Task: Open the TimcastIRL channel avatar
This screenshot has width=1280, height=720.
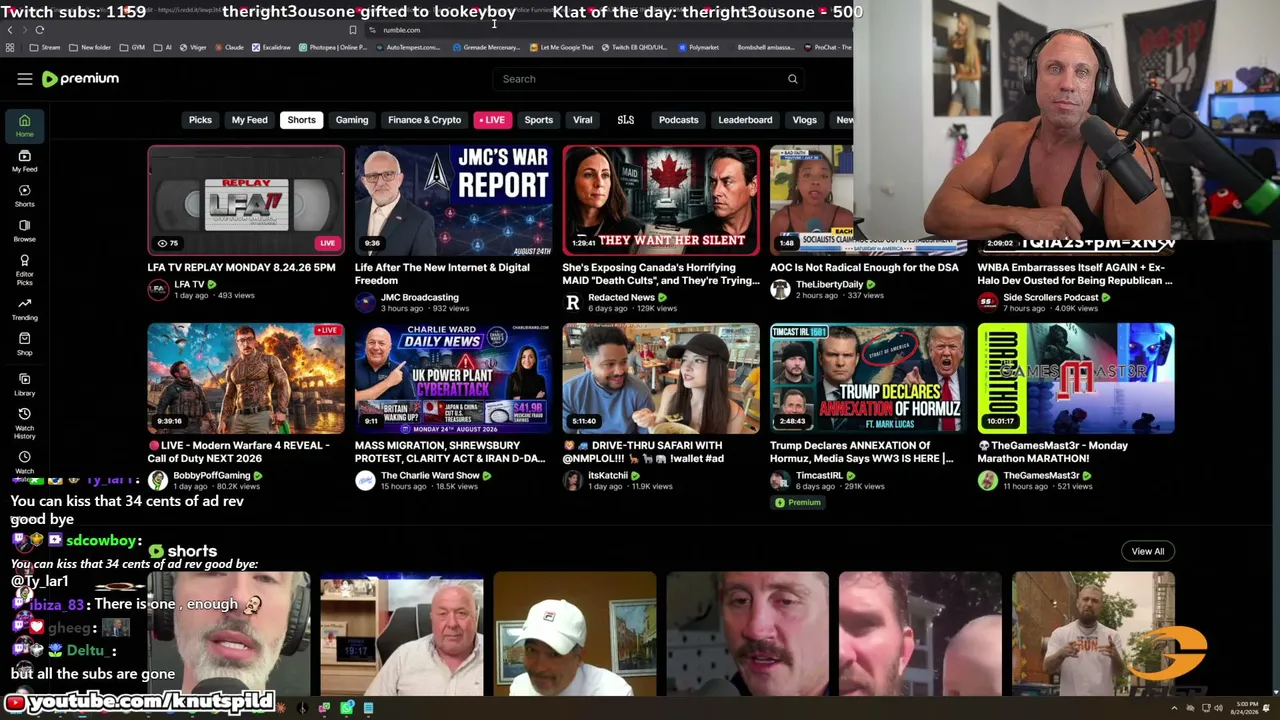Action: coord(780,480)
